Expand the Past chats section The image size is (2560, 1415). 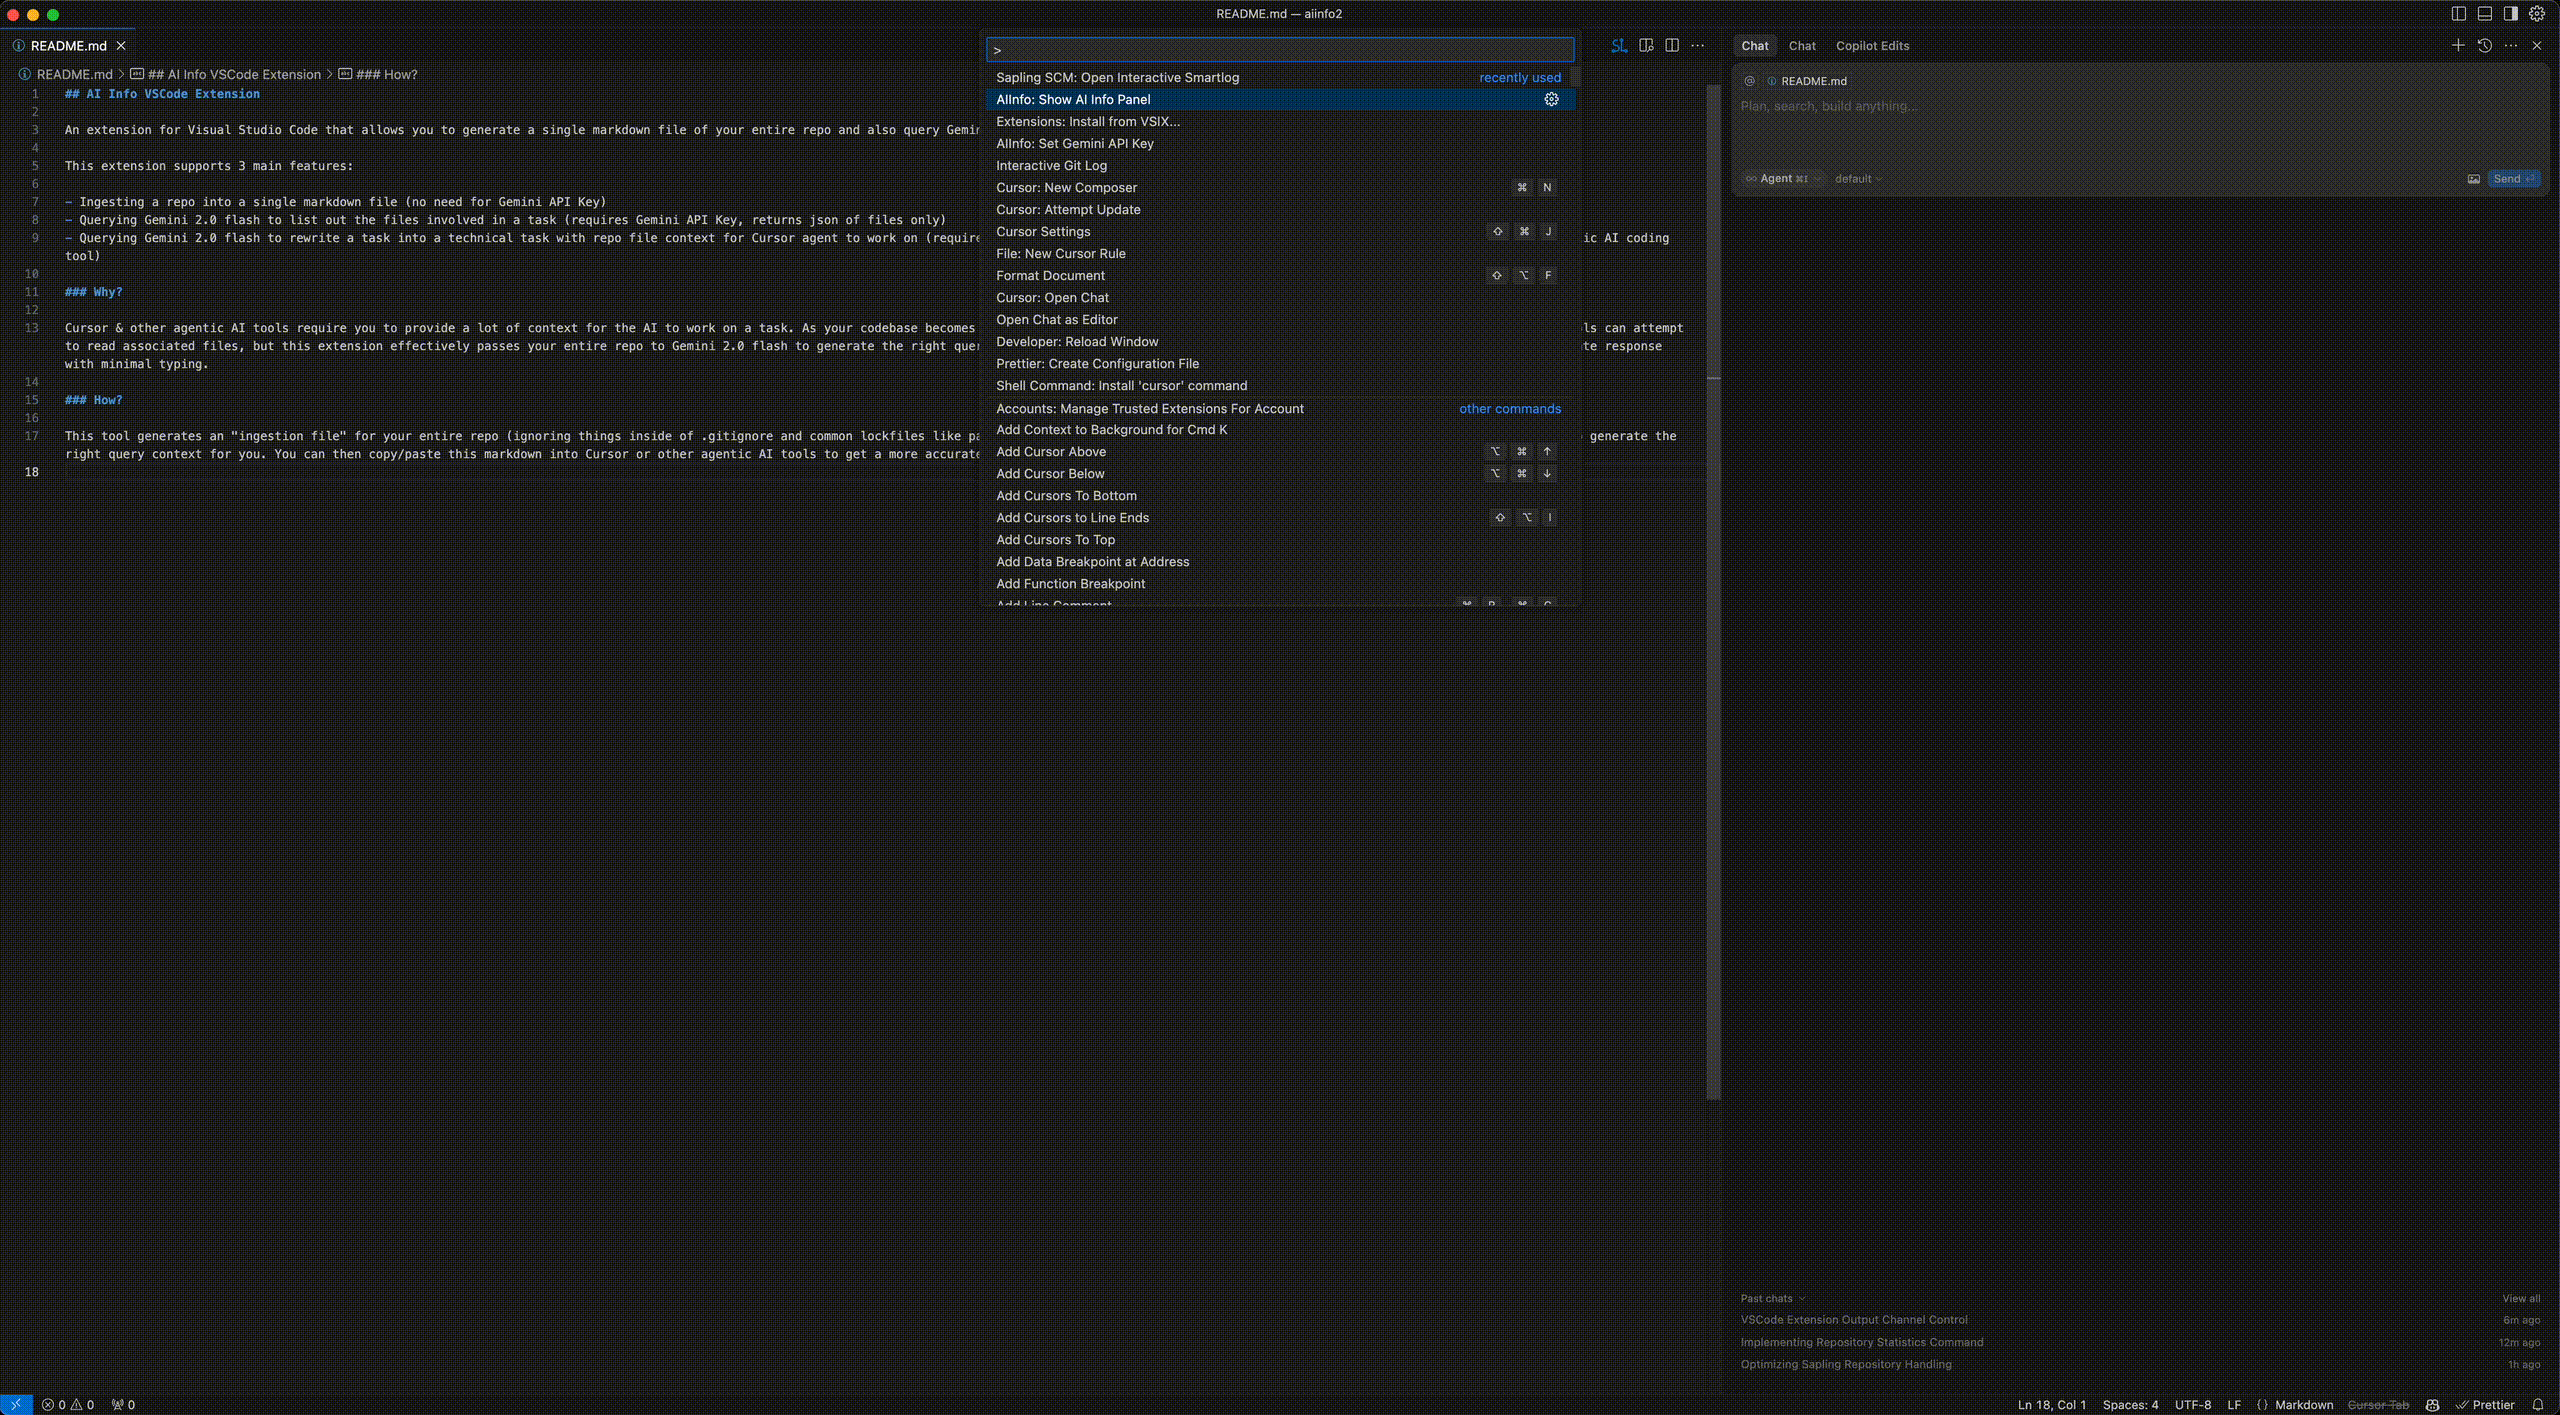pos(1772,1298)
